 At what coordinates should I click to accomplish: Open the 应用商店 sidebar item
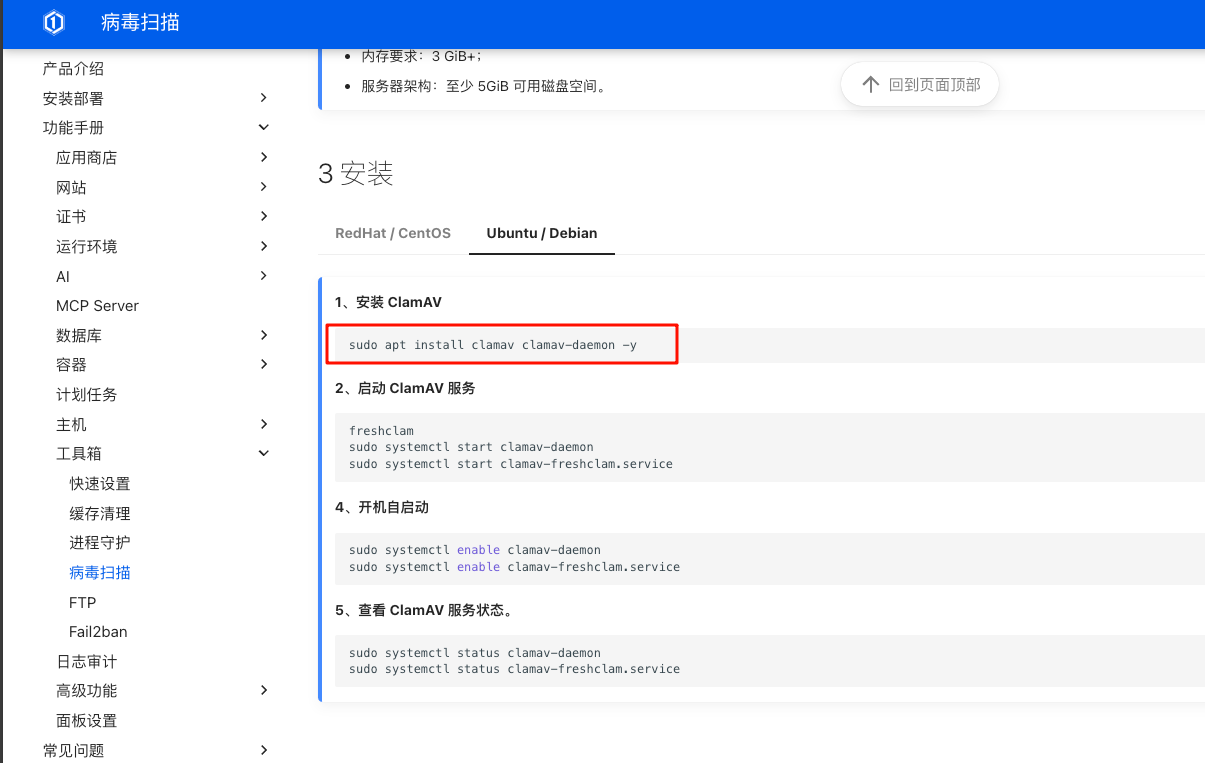tap(86, 158)
